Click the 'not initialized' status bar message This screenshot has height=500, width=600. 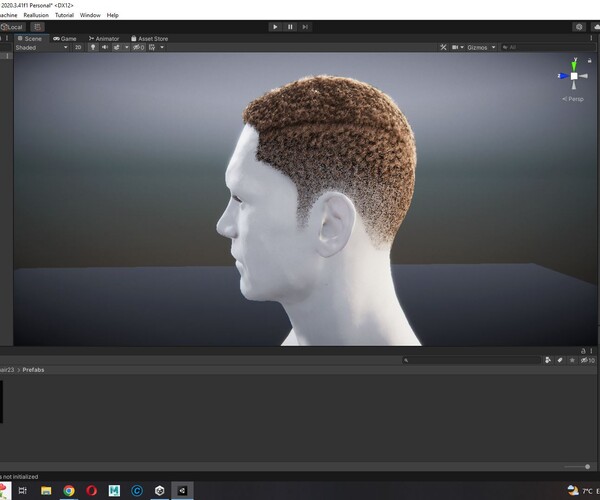point(19,477)
